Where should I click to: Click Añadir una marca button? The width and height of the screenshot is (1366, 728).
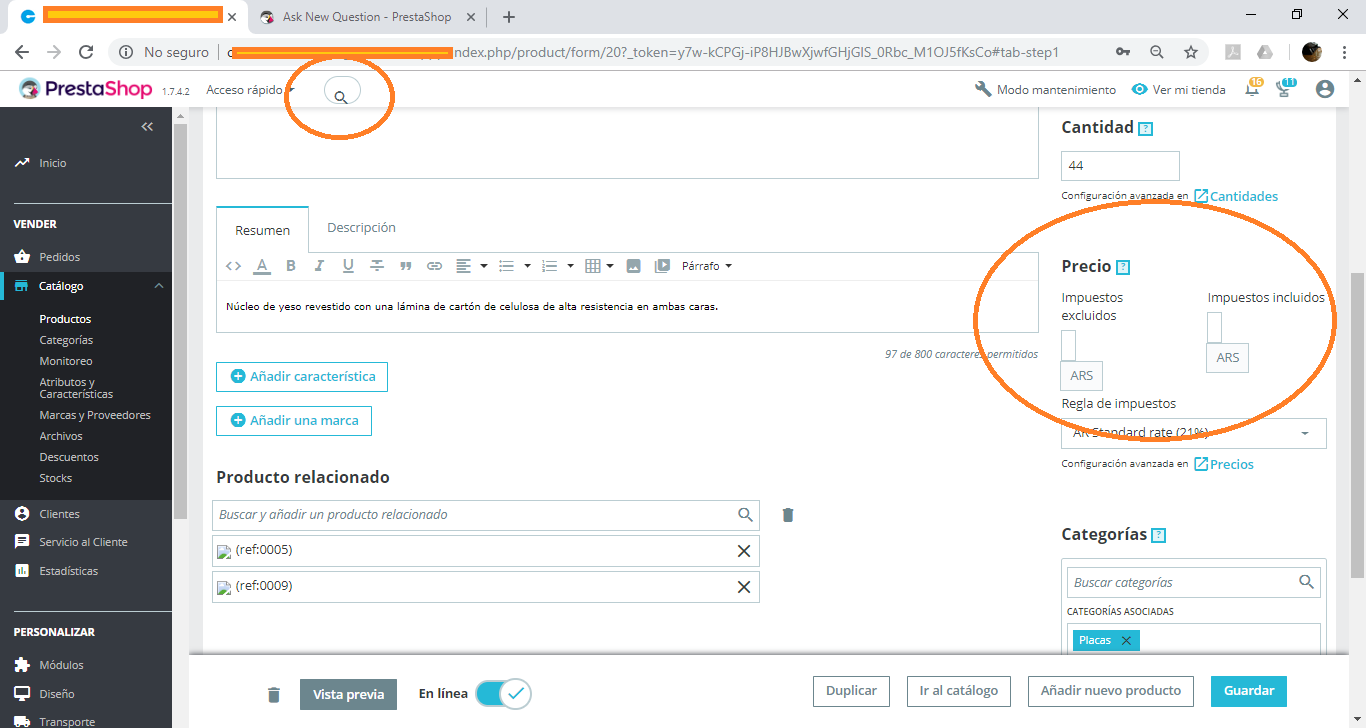click(x=294, y=421)
